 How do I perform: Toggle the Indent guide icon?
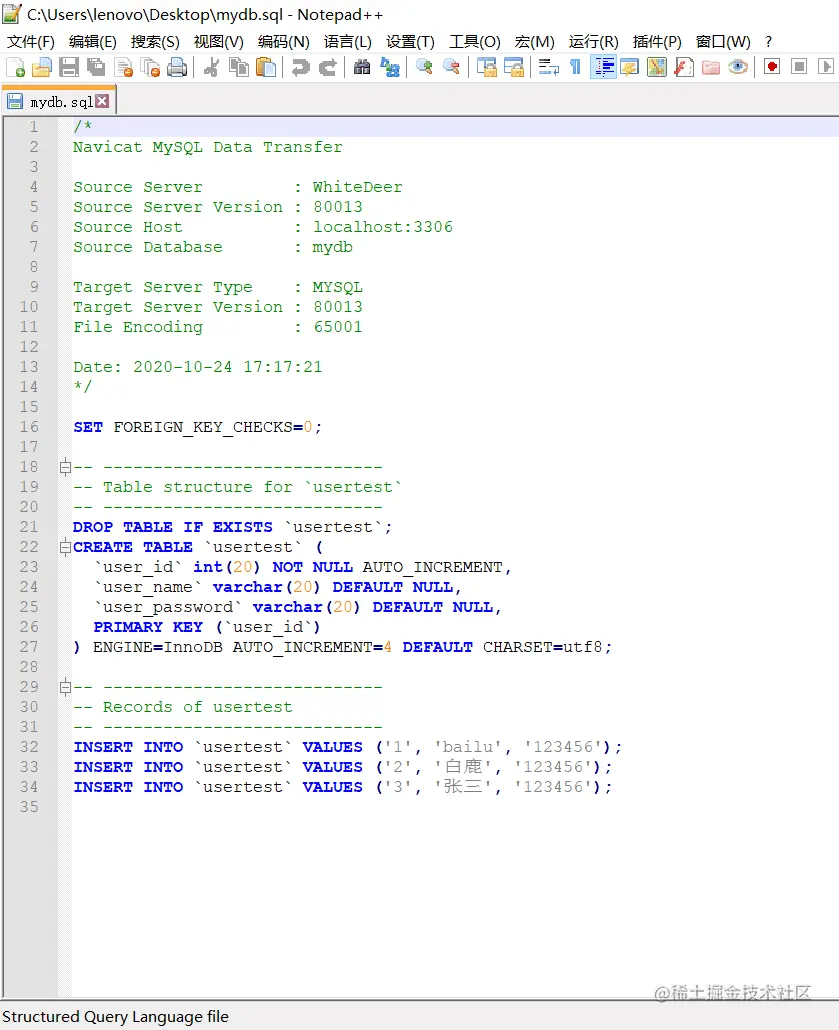[603, 67]
